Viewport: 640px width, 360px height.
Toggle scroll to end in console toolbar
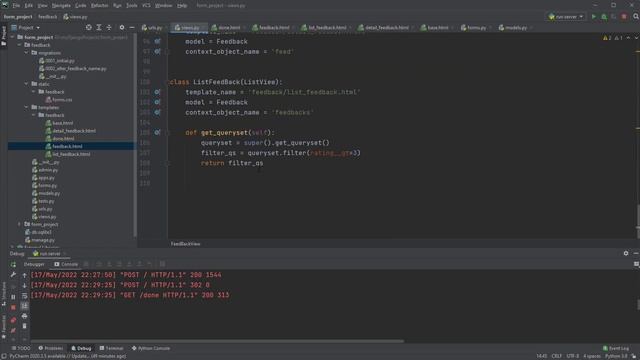click(24, 306)
